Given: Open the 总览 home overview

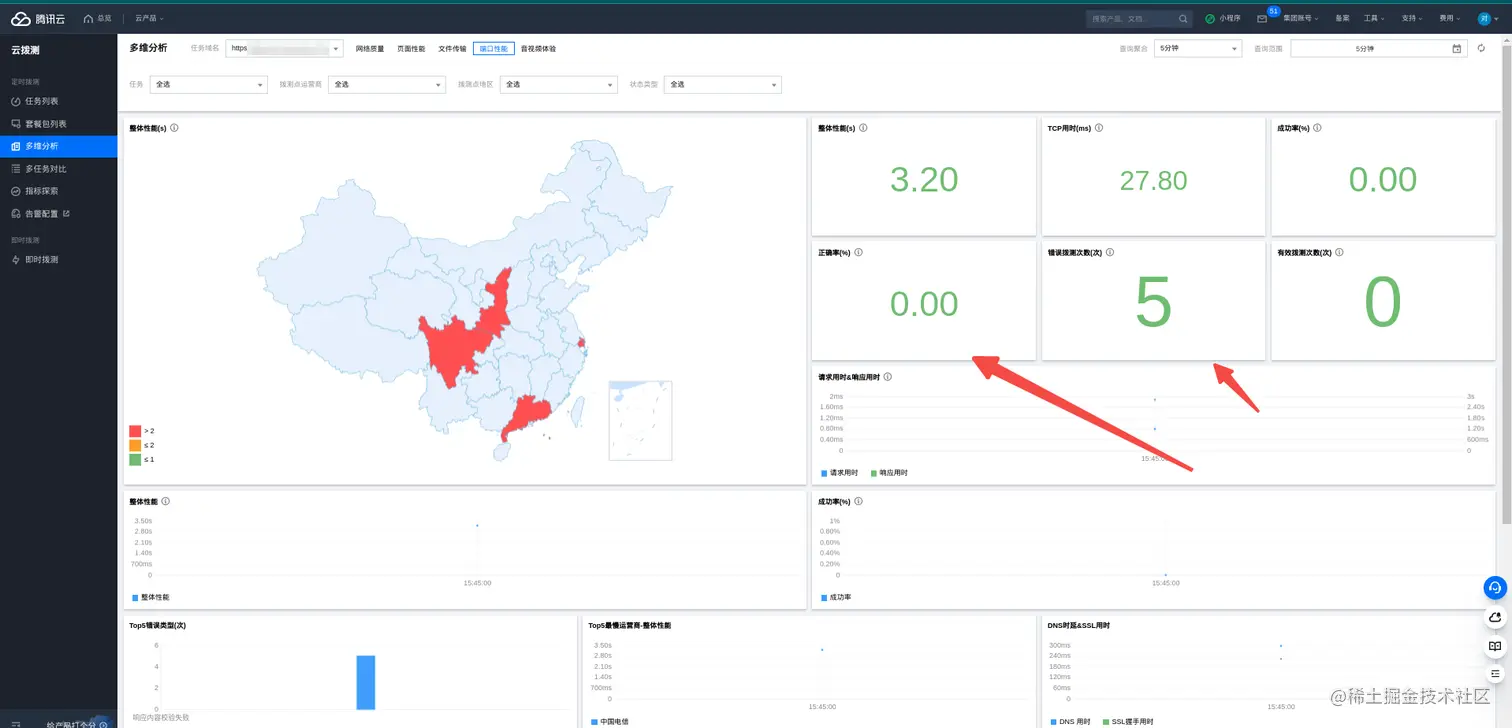Looking at the screenshot, I should [x=97, y=18].
